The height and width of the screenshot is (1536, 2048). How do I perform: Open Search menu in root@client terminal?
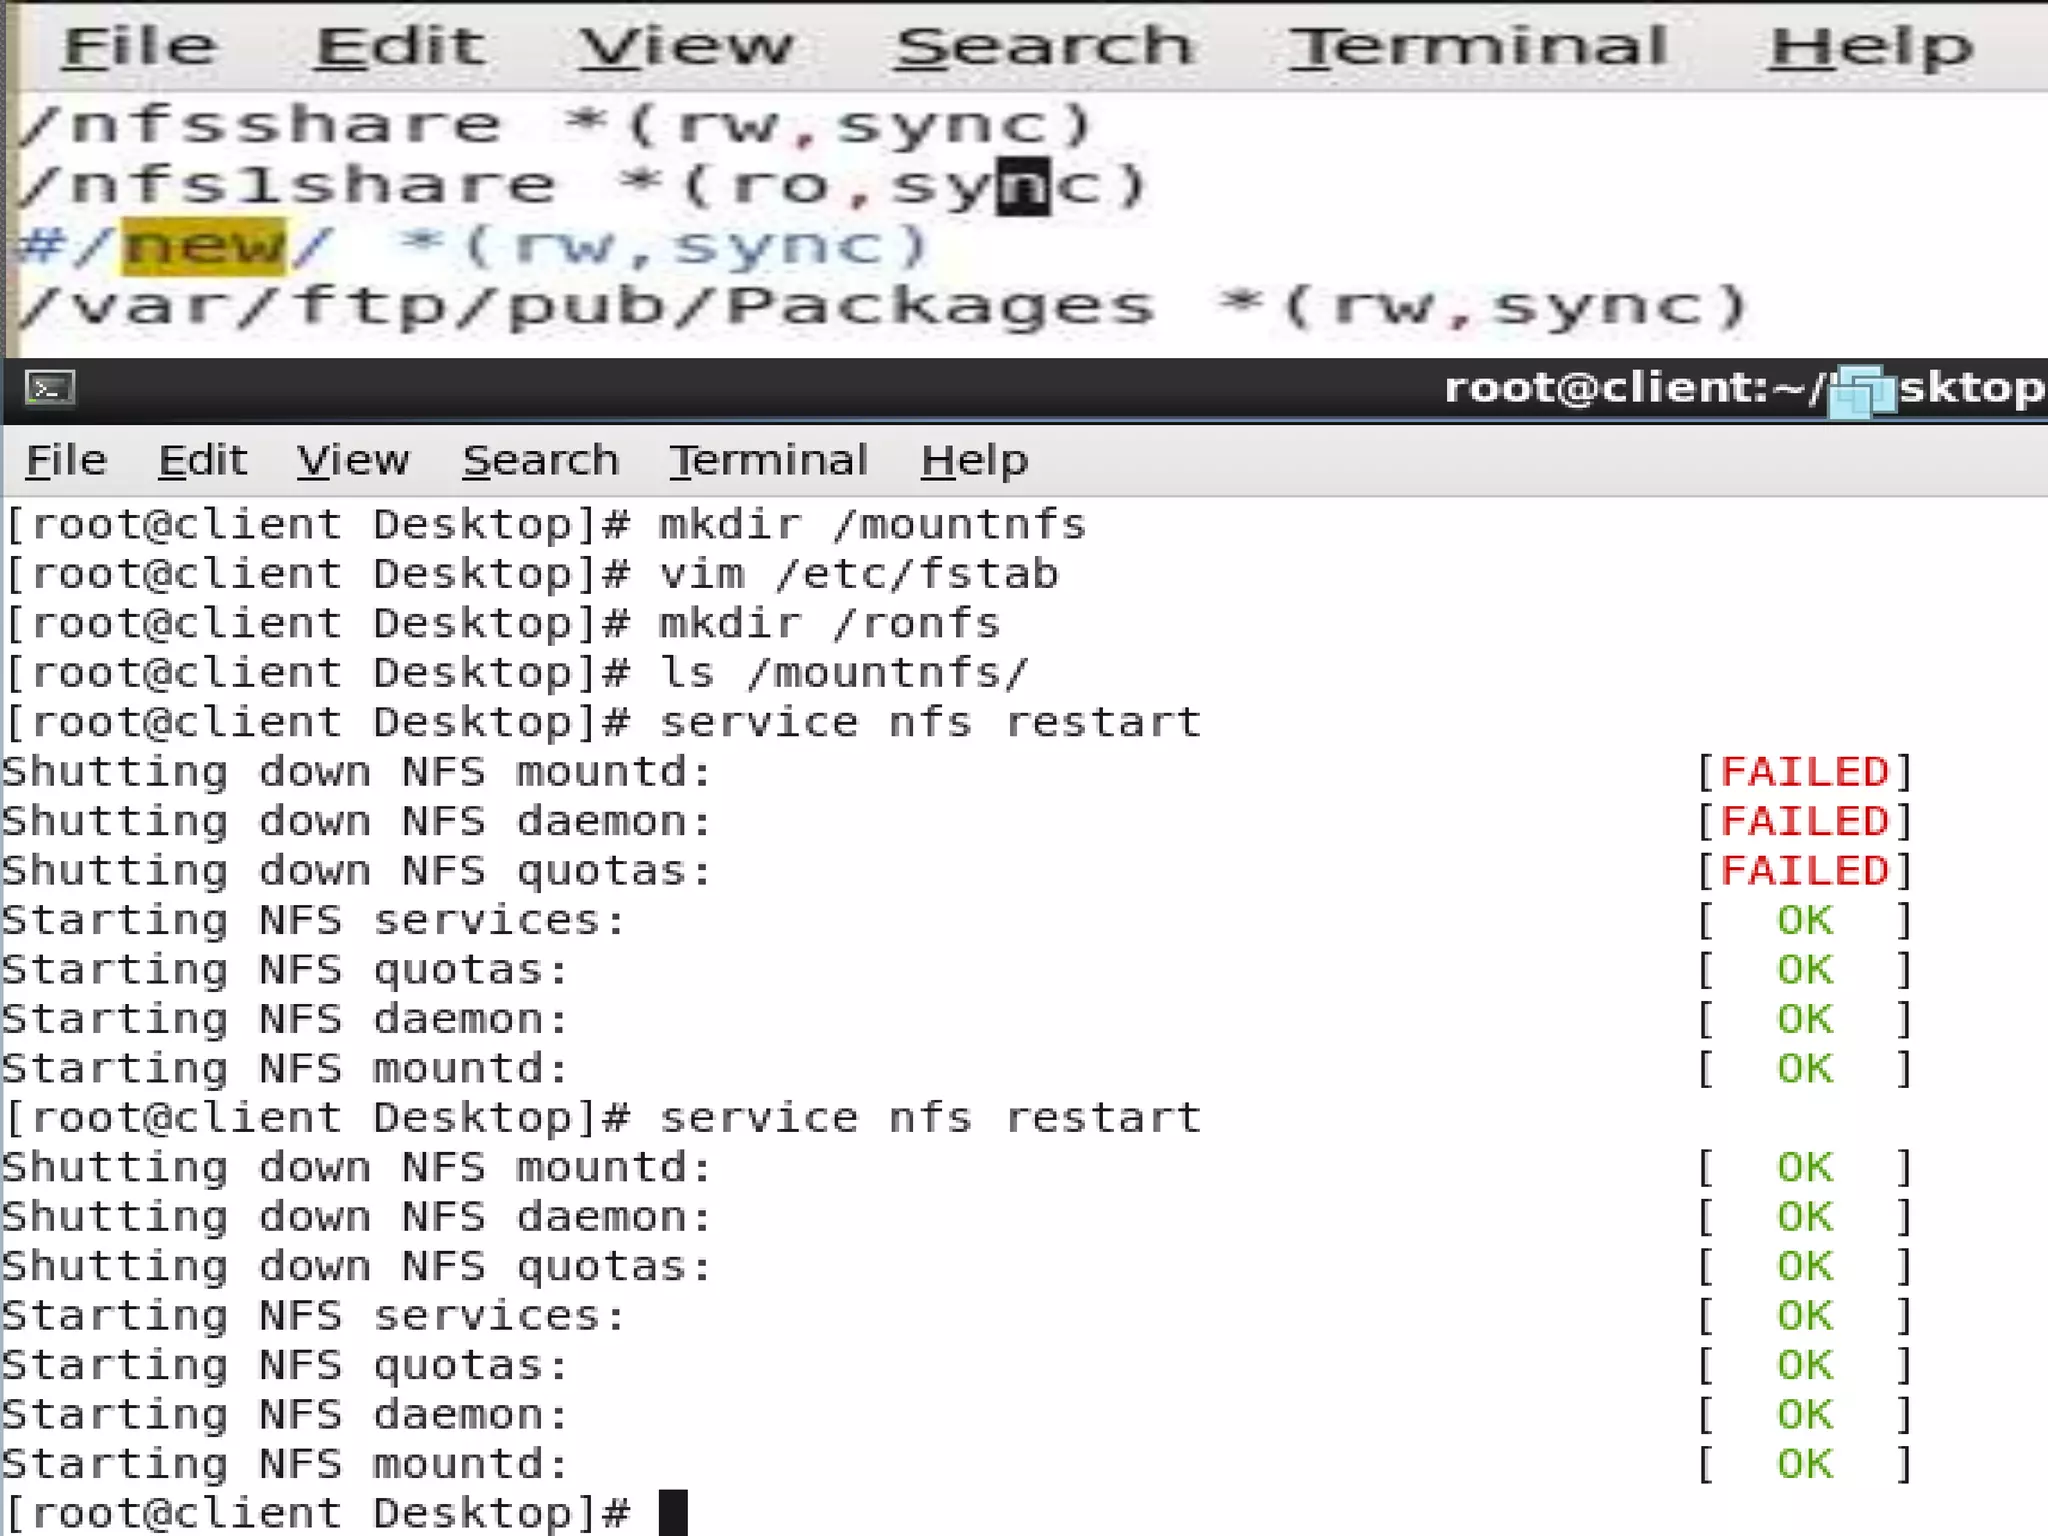[x=540, y=461]
